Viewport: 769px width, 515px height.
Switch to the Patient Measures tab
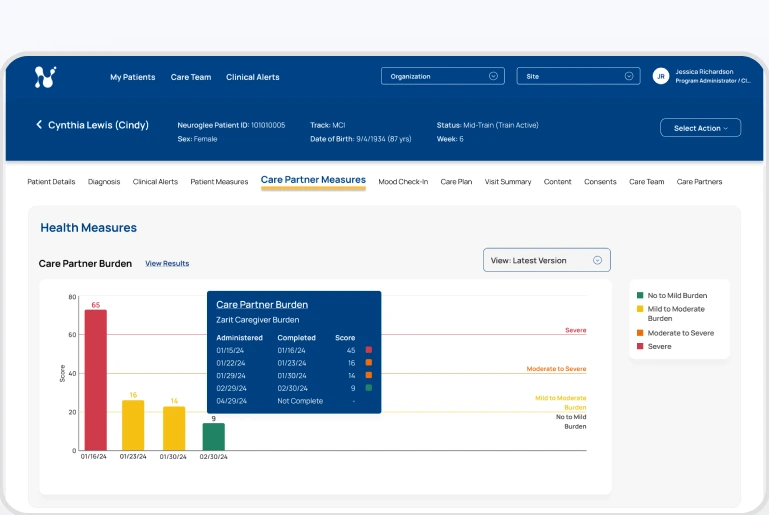tap(219, 181)
